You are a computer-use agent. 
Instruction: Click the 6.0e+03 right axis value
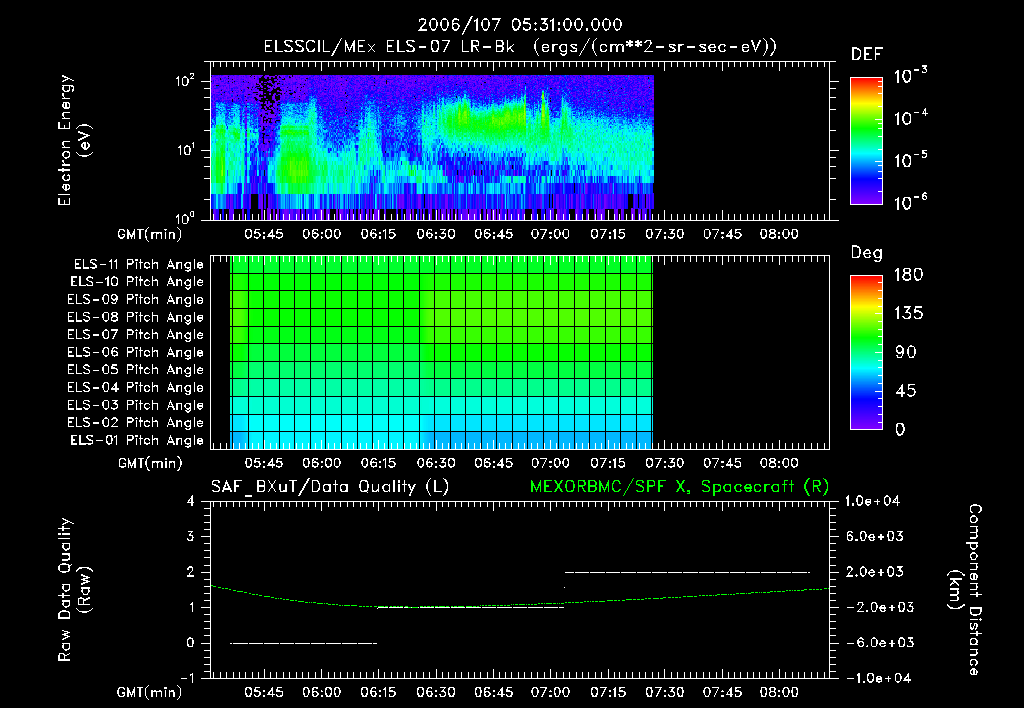[875, 537]
